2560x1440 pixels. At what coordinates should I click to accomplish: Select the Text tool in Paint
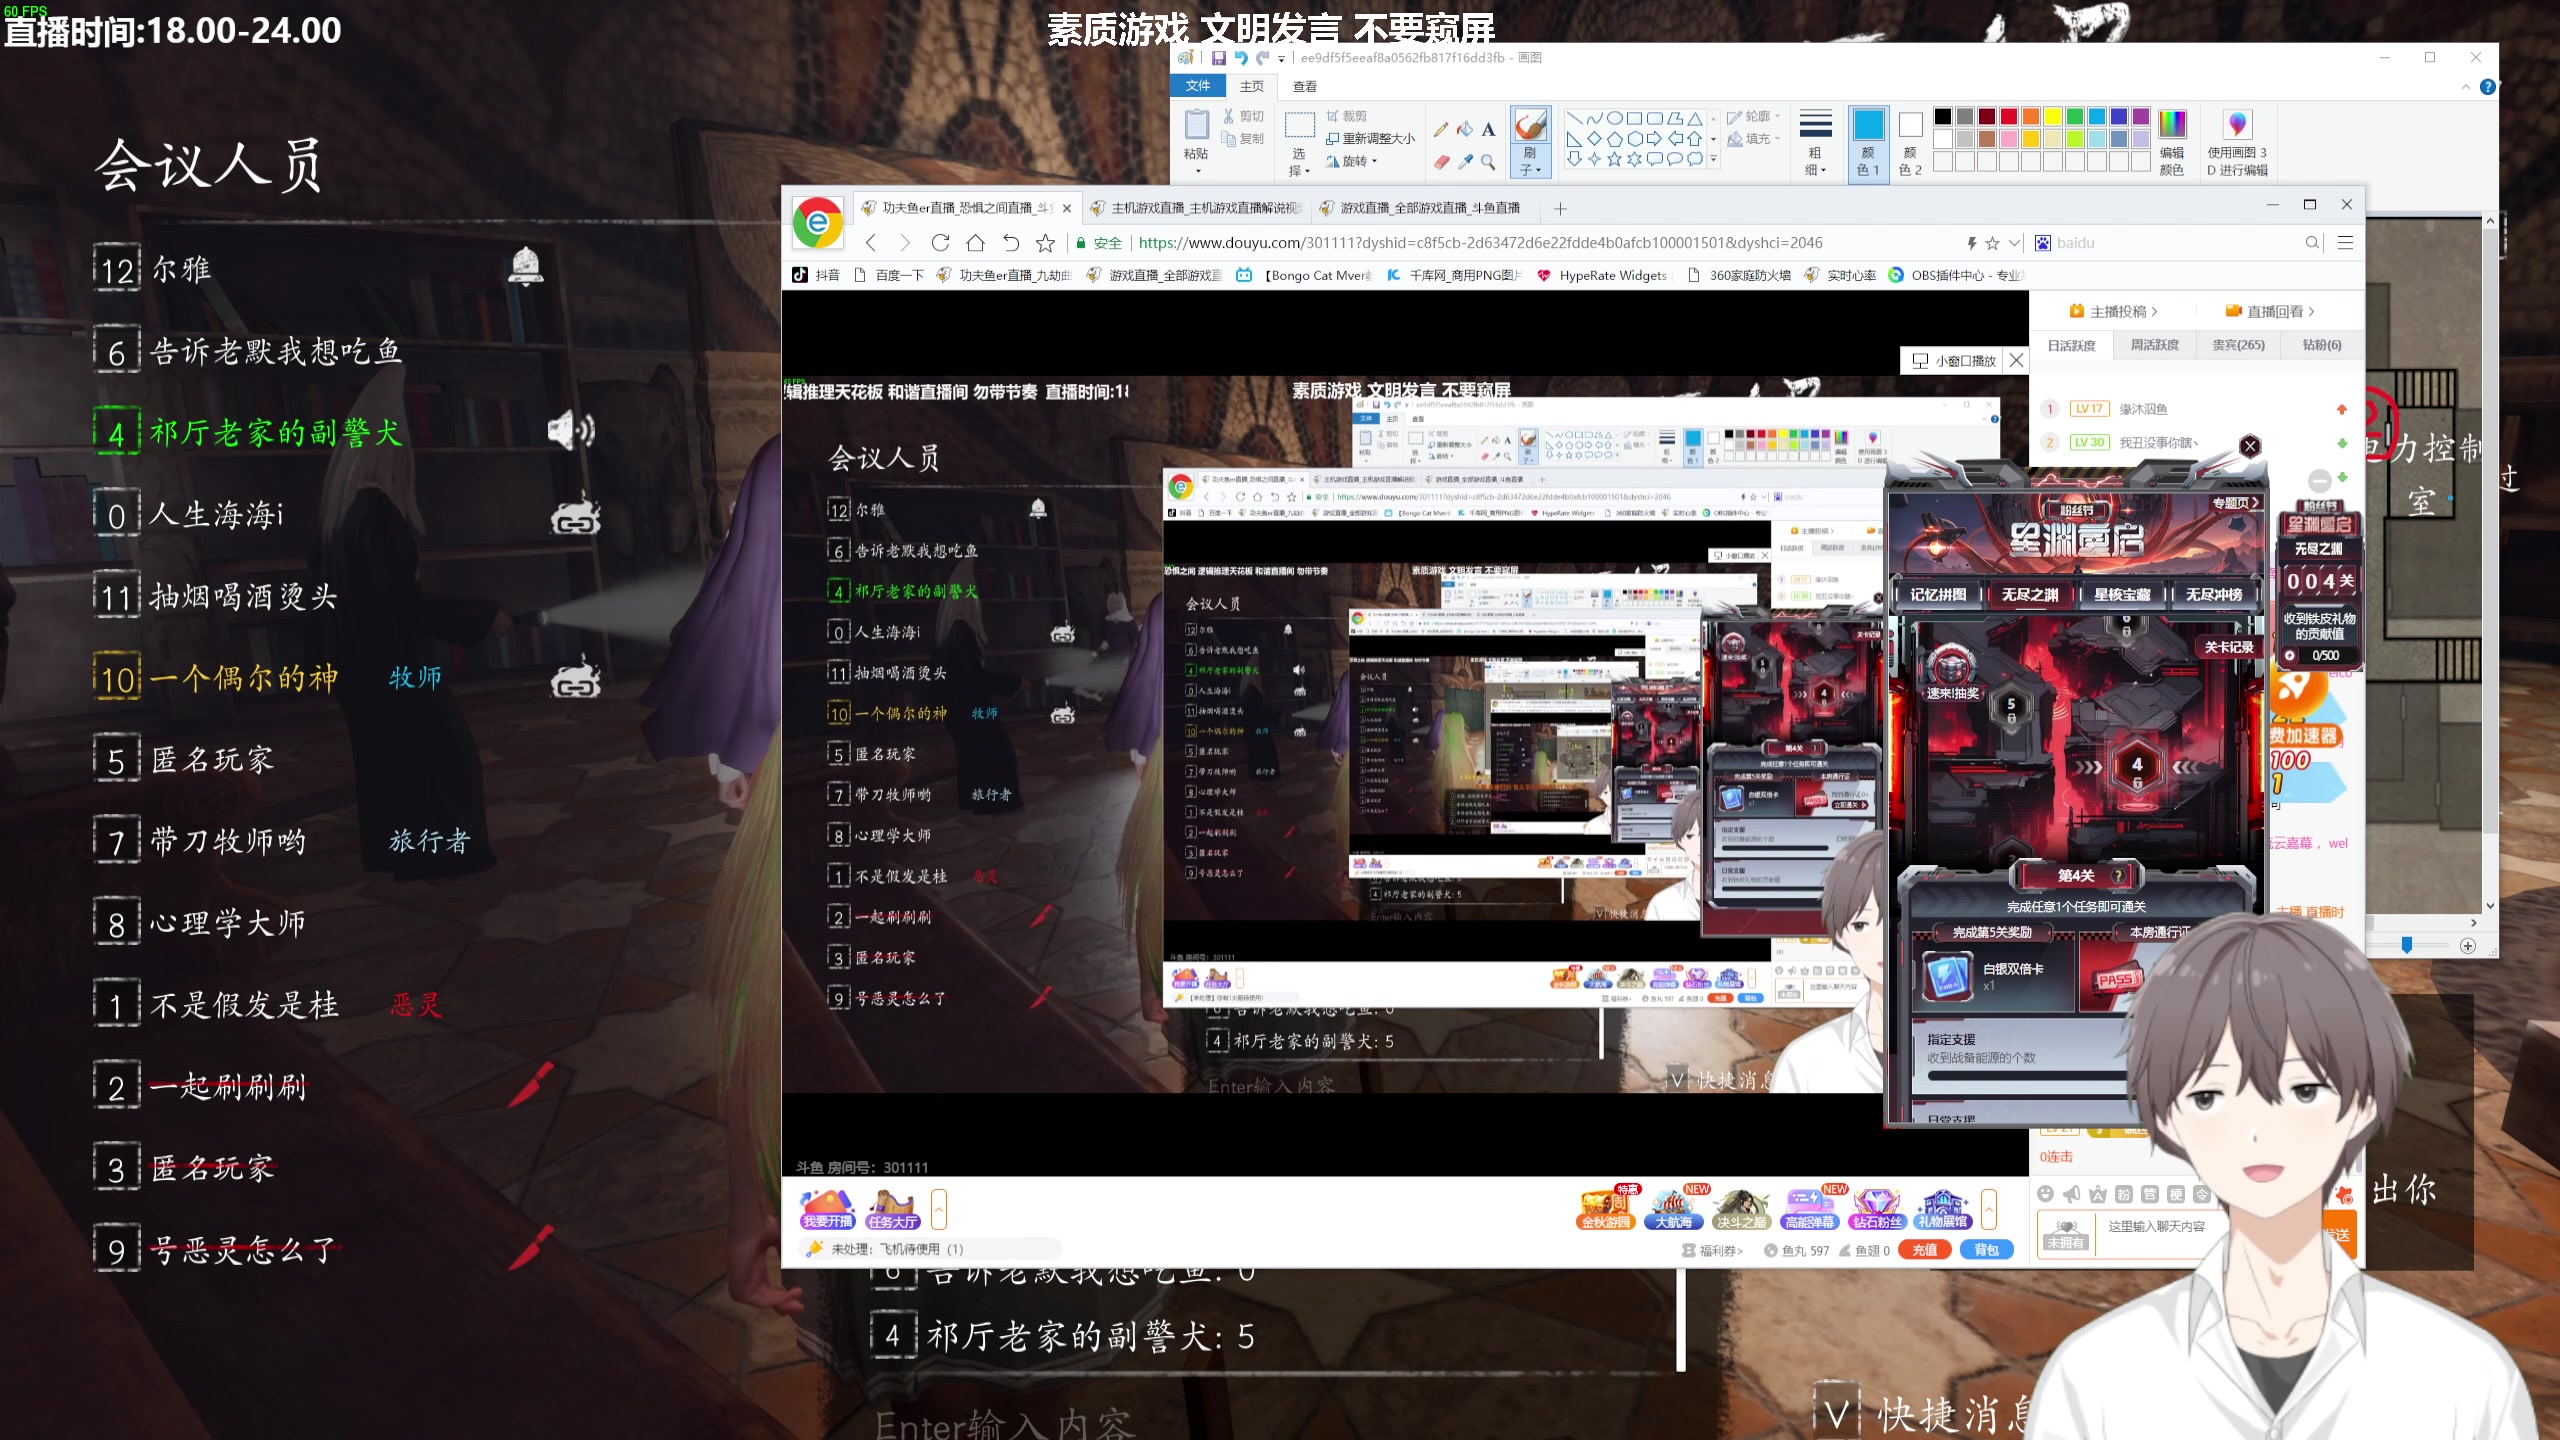(x=1488, y=129)
